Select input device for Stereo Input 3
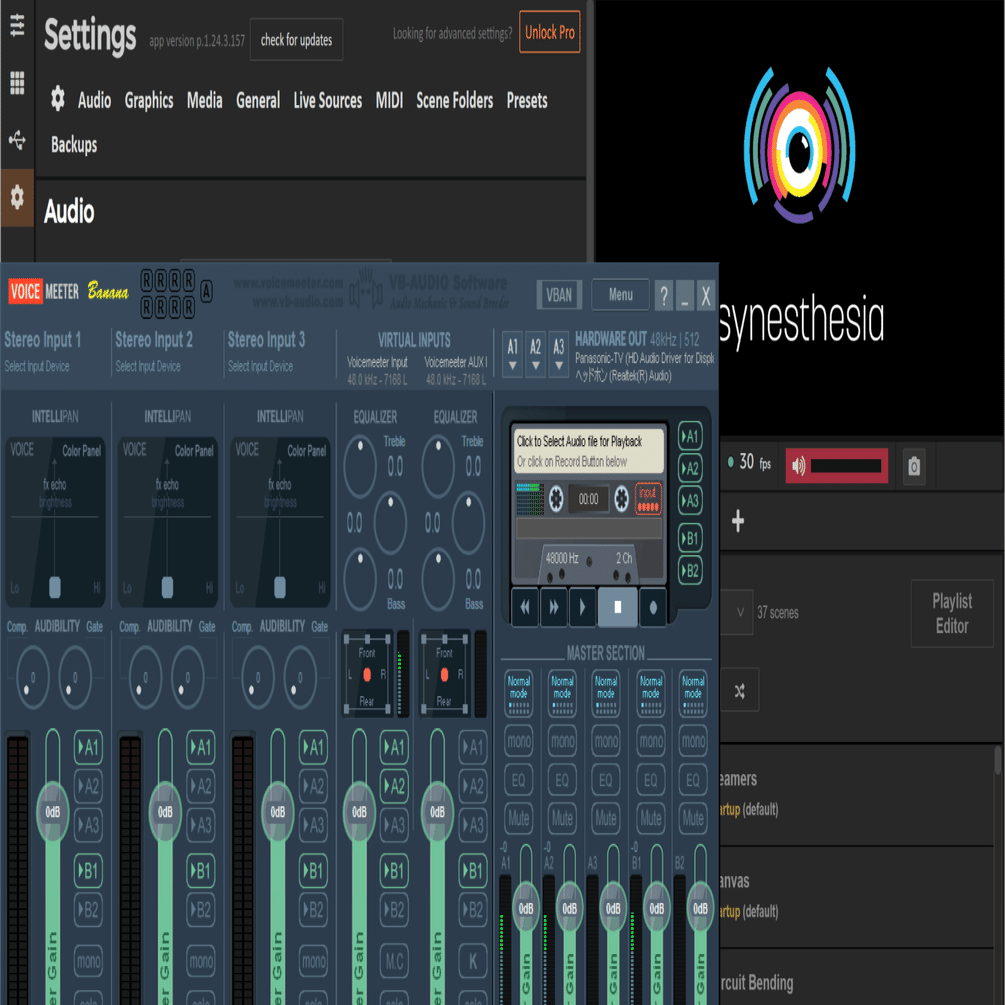Image resolution: width=1005 pixels, height=1005 pixels. point(261,367)
